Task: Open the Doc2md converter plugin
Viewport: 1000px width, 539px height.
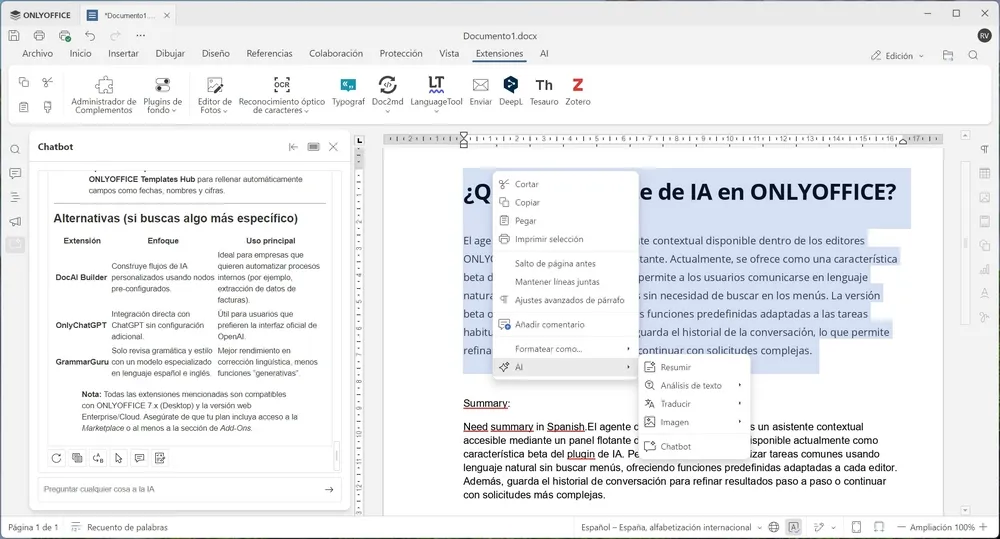Action: tap(388, 93)
